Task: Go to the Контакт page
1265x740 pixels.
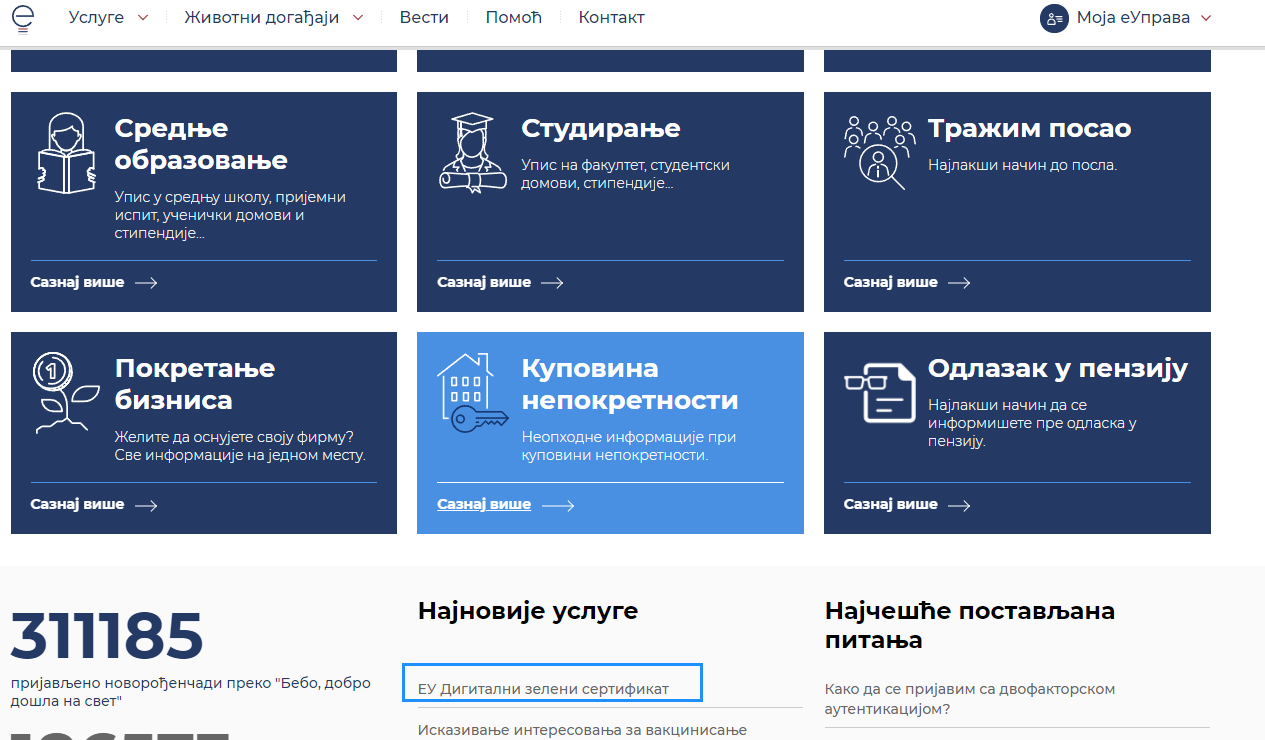Action: pos(611,18)
